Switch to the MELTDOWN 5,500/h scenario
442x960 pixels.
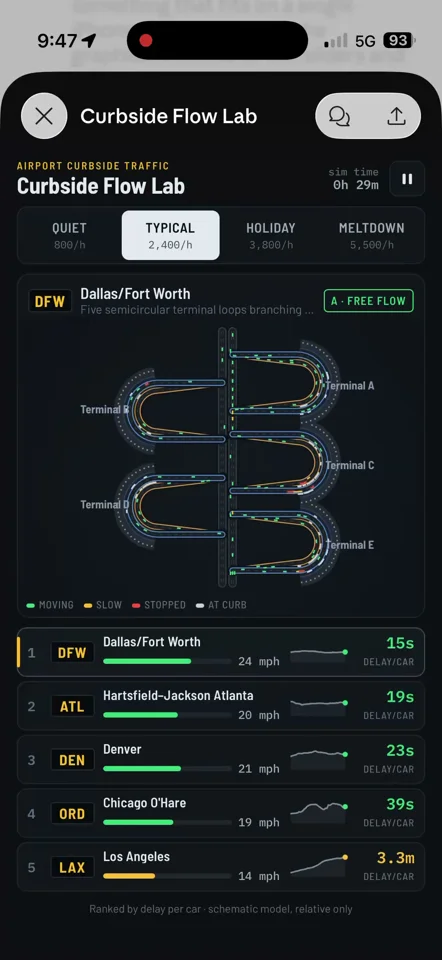point(372,236)
